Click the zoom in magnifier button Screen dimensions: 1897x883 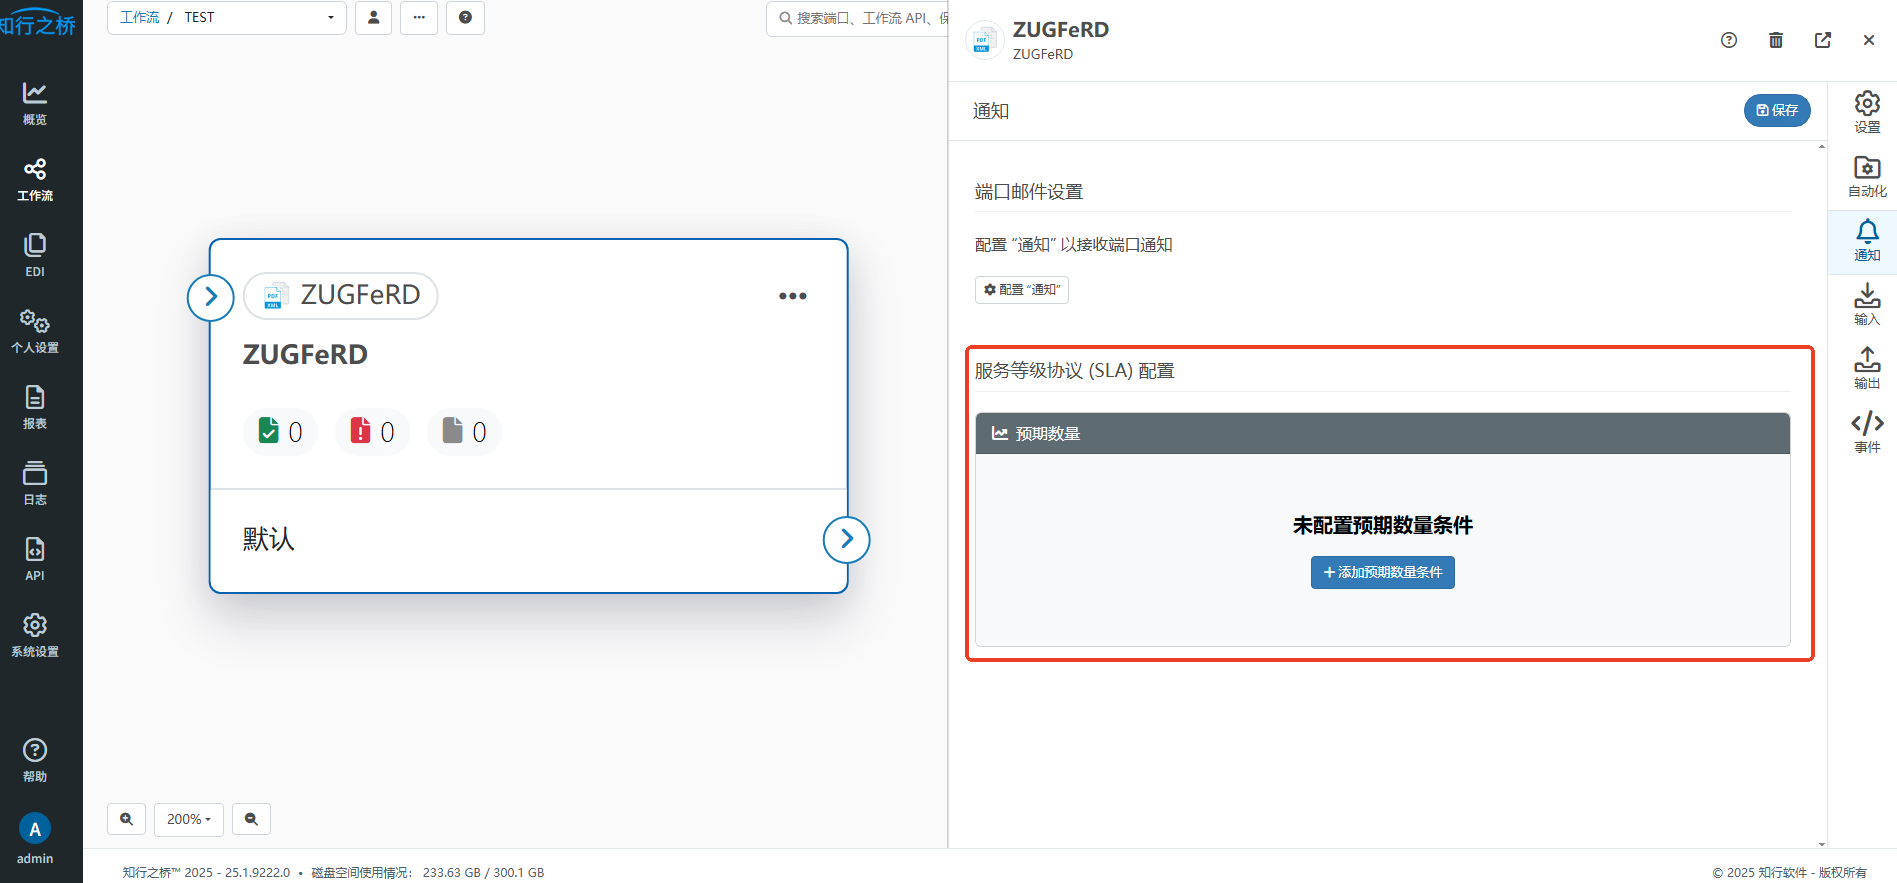point(127,819)
